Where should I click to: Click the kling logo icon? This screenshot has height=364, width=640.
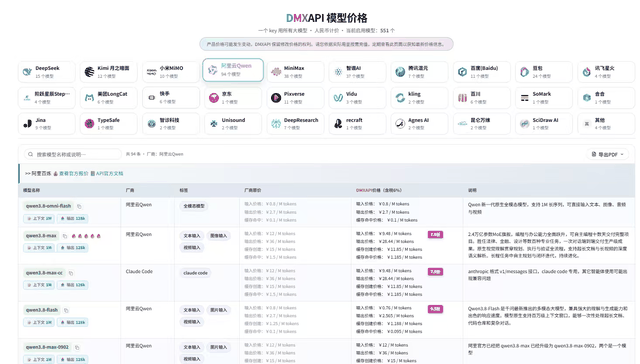400,98
